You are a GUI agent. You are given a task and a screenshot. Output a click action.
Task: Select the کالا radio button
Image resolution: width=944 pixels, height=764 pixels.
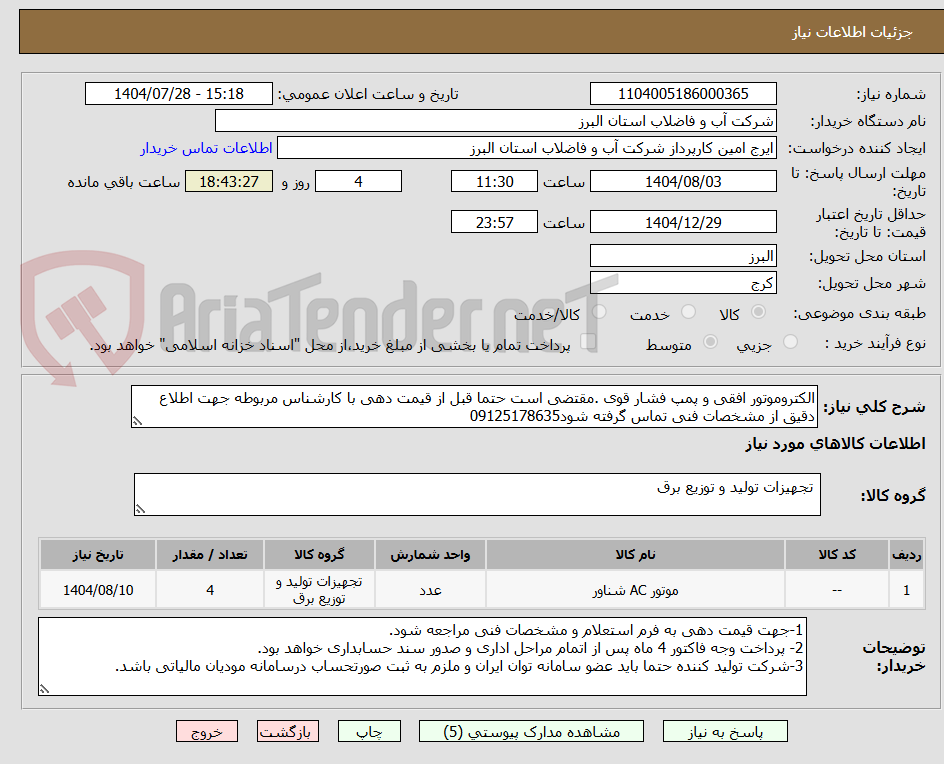tap(760, 311)
